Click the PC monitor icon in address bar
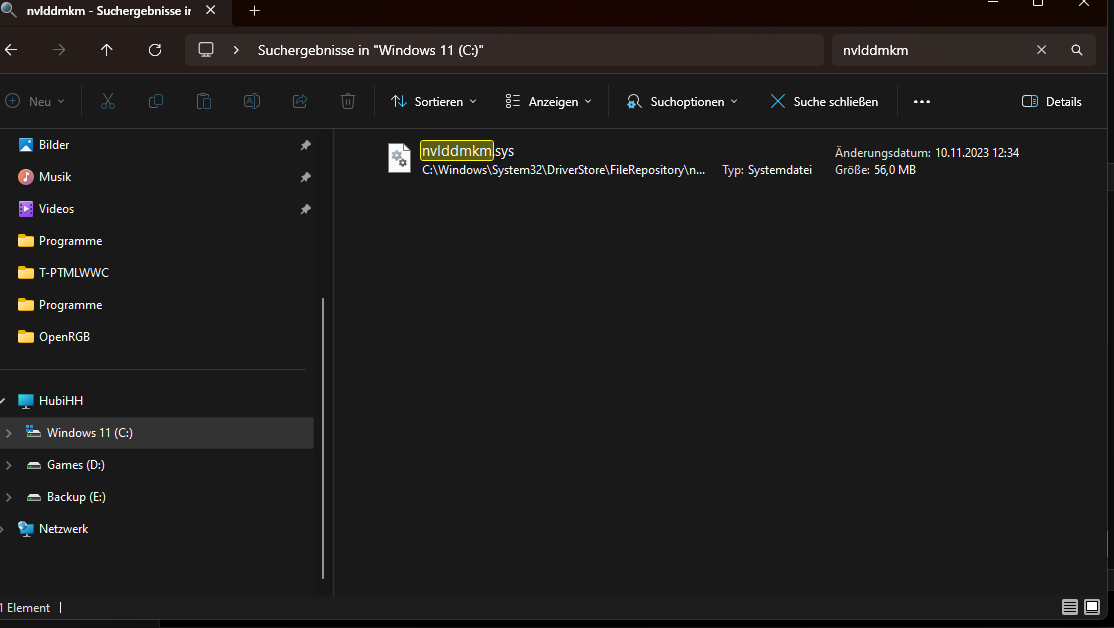Screen dimensions: 1114x628 pyautogui.click(x=206, y=50)
